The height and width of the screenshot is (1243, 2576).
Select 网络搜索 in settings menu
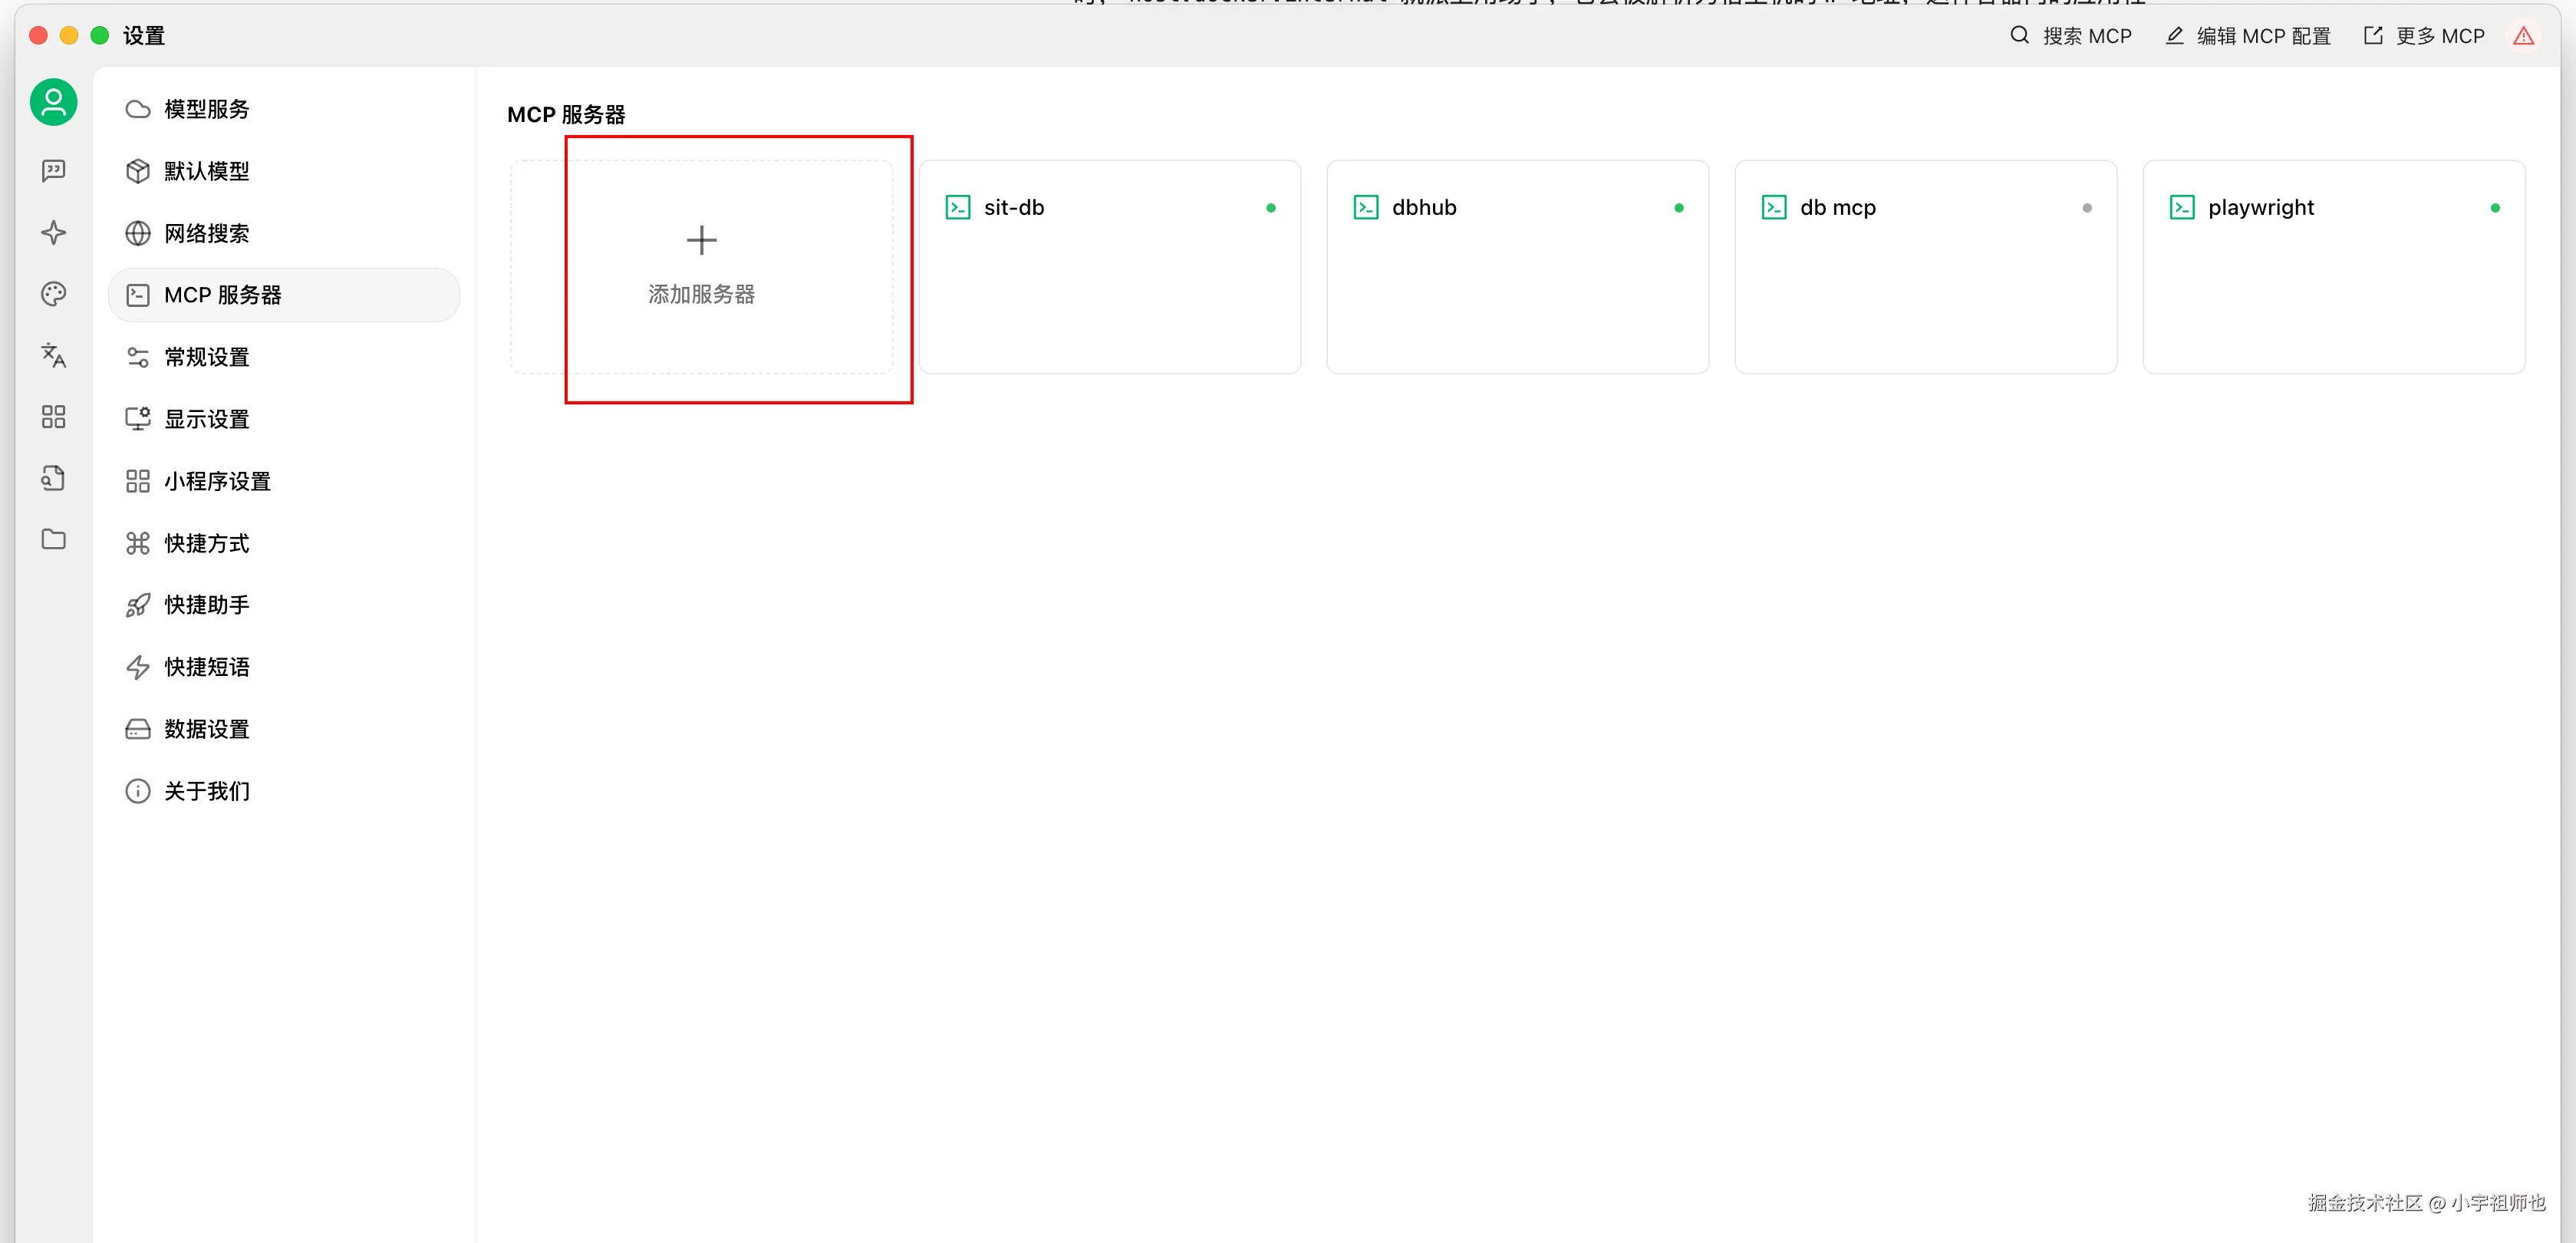(x=206, y=233)
